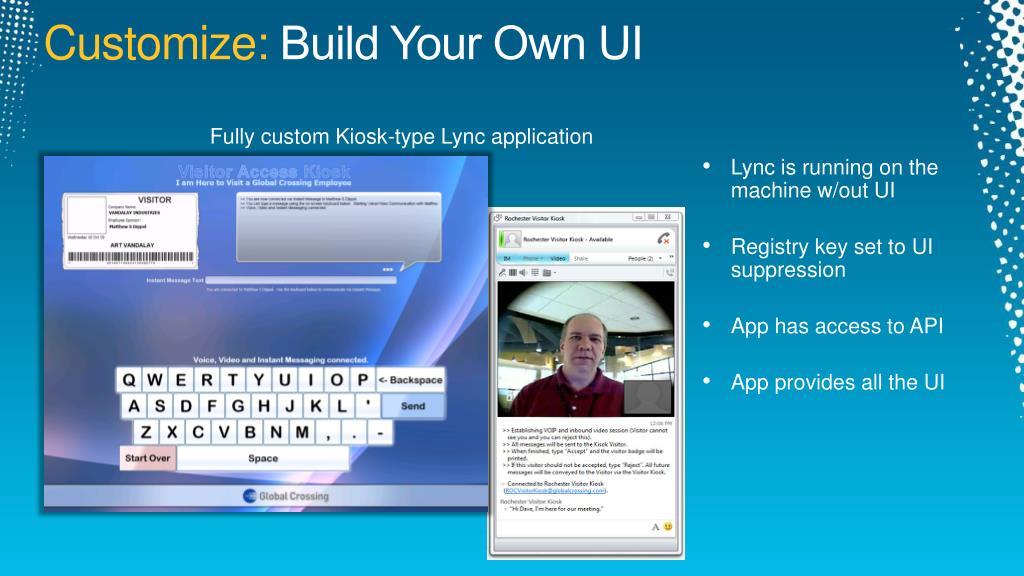The height and width of the screenshot is (576, 1024).
Task: Tap the U key
Action: (285, 380)
